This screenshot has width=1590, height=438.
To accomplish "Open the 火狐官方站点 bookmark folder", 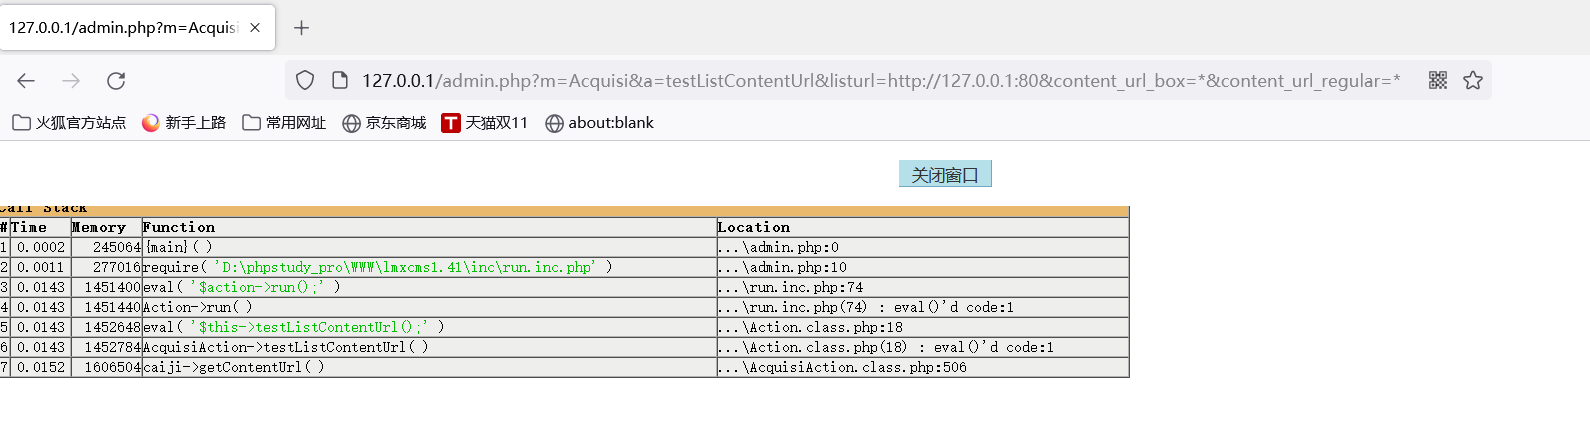I will click(x=69, y=123).
